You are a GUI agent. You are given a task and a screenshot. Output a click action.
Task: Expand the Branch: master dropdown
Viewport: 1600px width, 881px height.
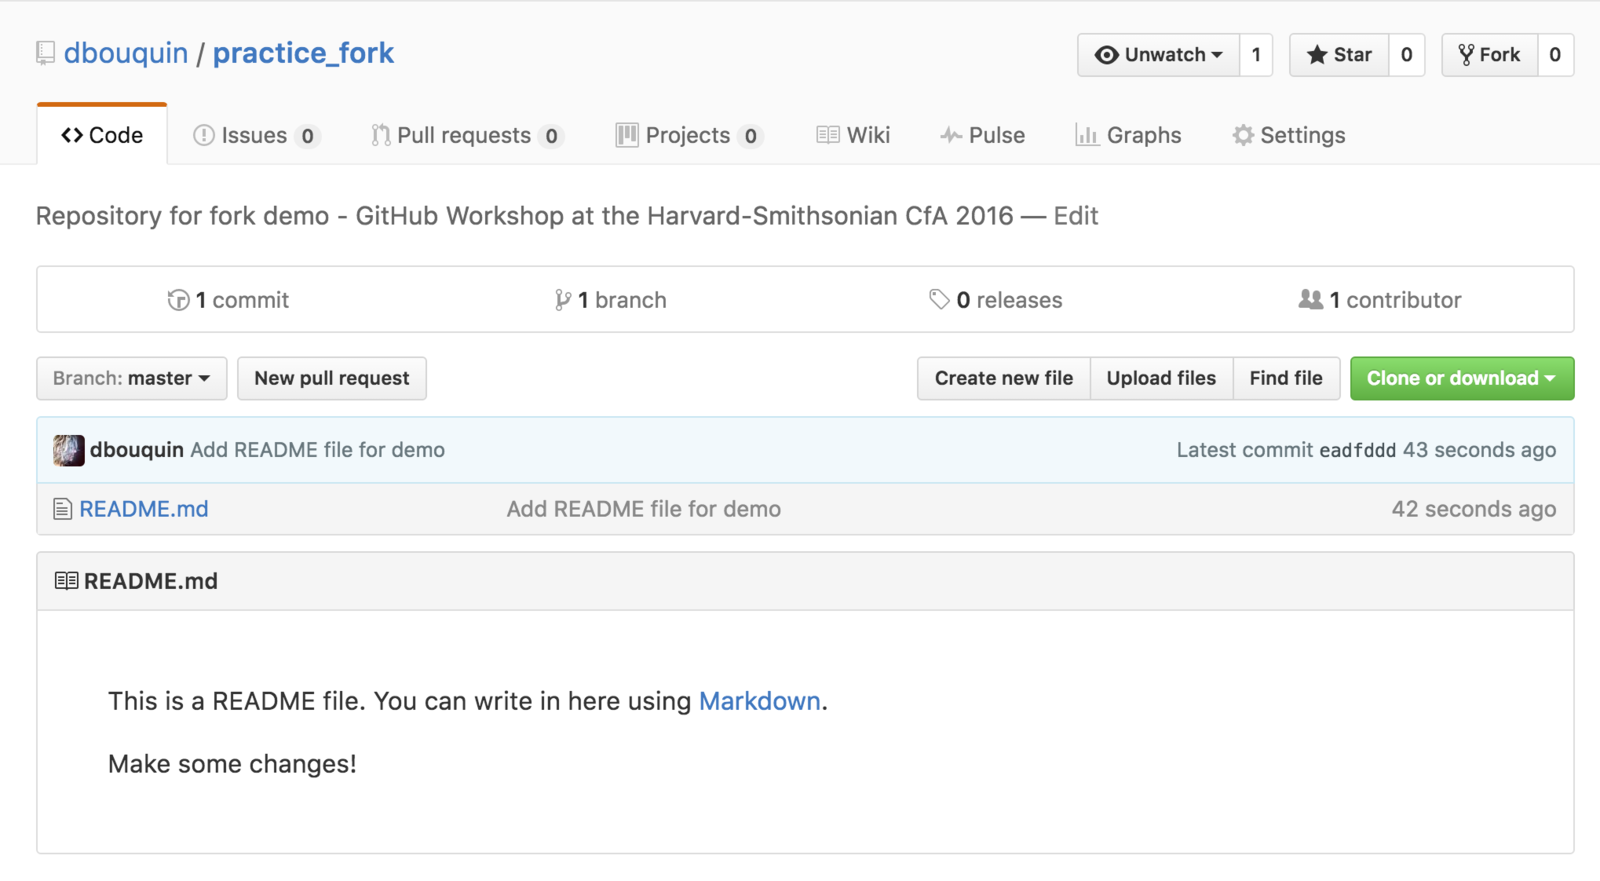tap(132, 378)
